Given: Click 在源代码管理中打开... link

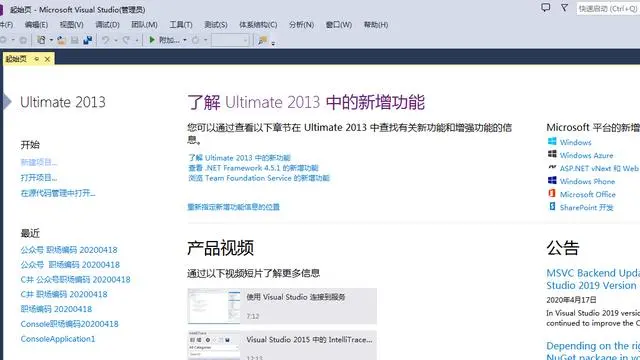Looking at the screenshot, I should pos(58,193).
